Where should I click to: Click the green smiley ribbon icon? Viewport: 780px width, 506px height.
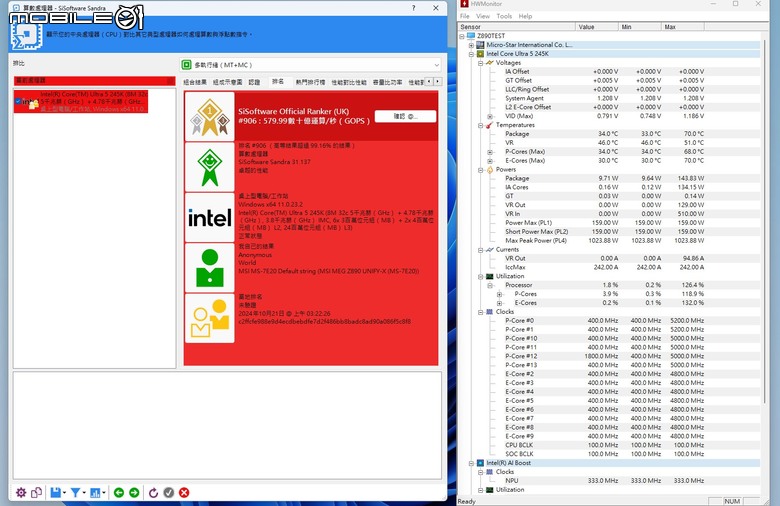(x=209, y=167)
